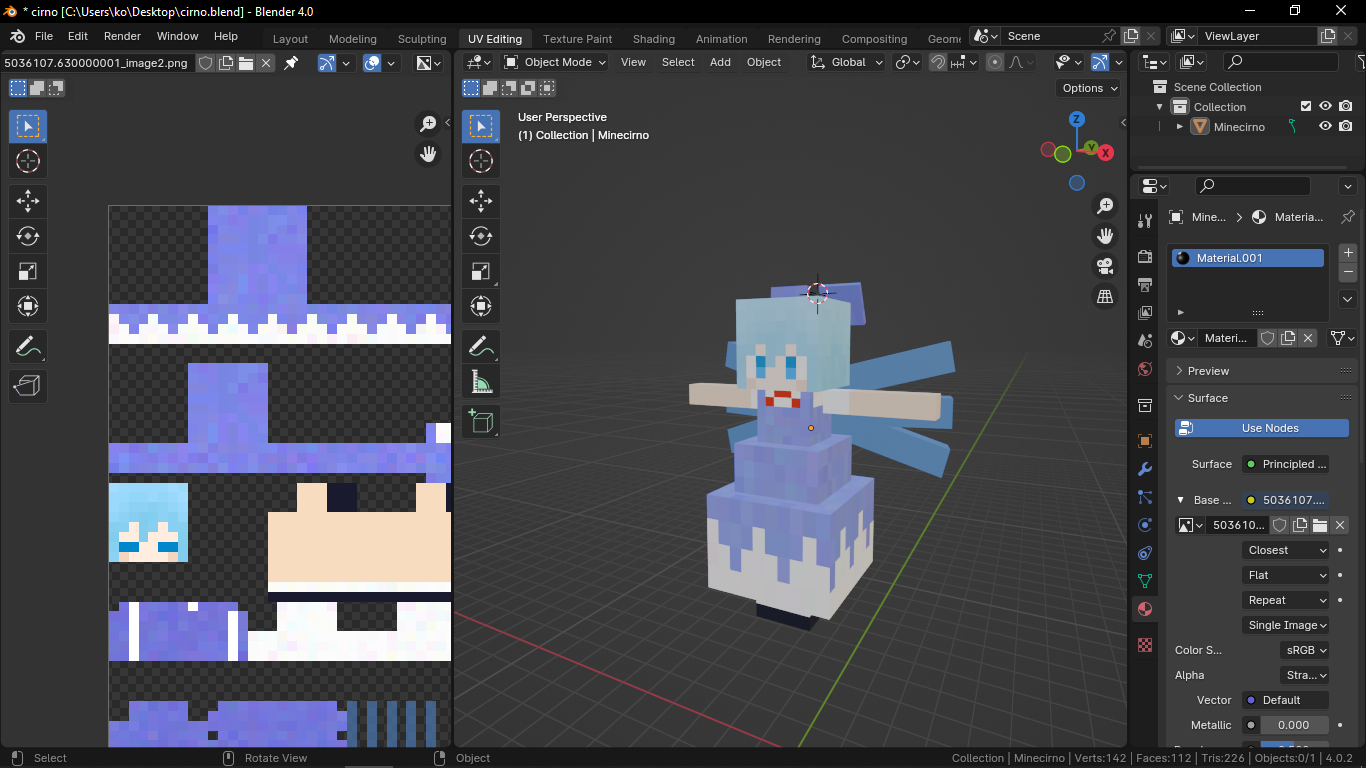Open the Render properties tab
This screenshot has width=1366, height=768.
(x=1145, y=257)
